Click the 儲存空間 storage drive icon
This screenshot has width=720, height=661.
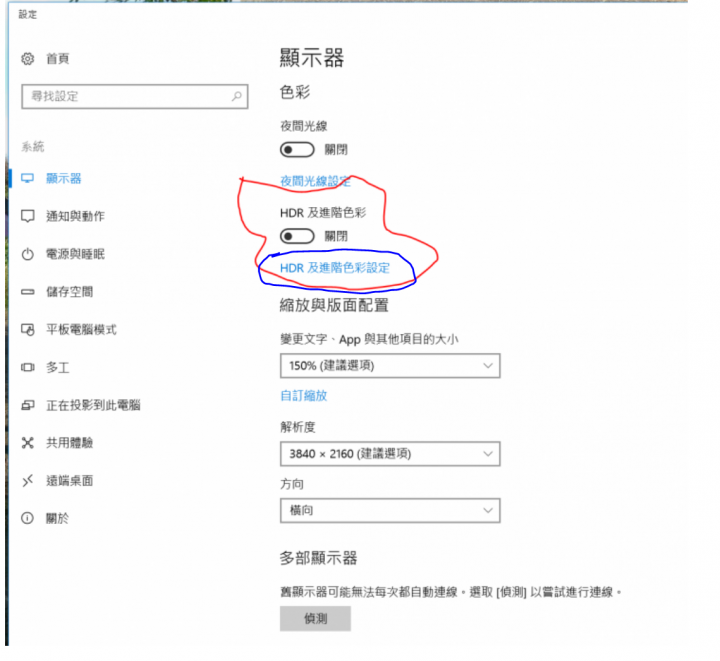pos(28,291)
